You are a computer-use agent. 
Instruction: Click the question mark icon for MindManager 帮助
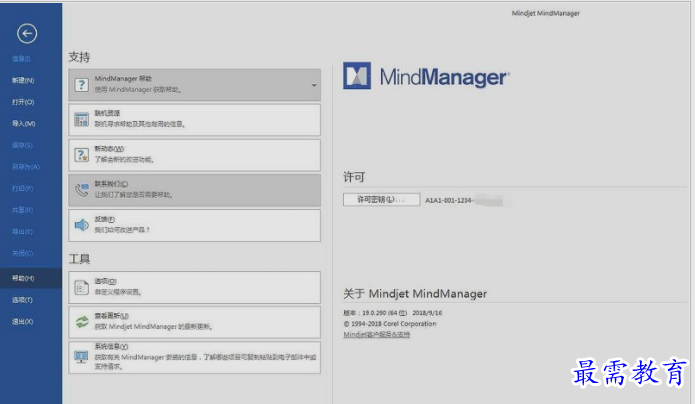(x=82, y=85)
